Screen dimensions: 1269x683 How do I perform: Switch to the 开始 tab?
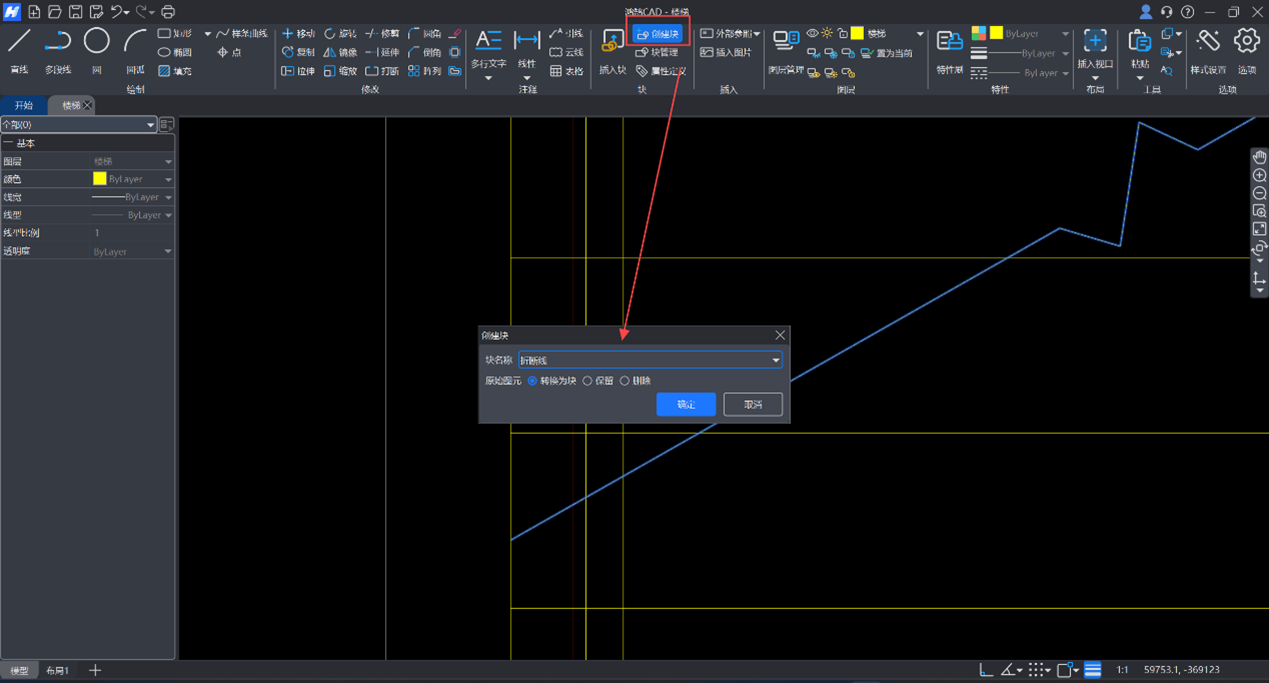(x=24, y=105)
